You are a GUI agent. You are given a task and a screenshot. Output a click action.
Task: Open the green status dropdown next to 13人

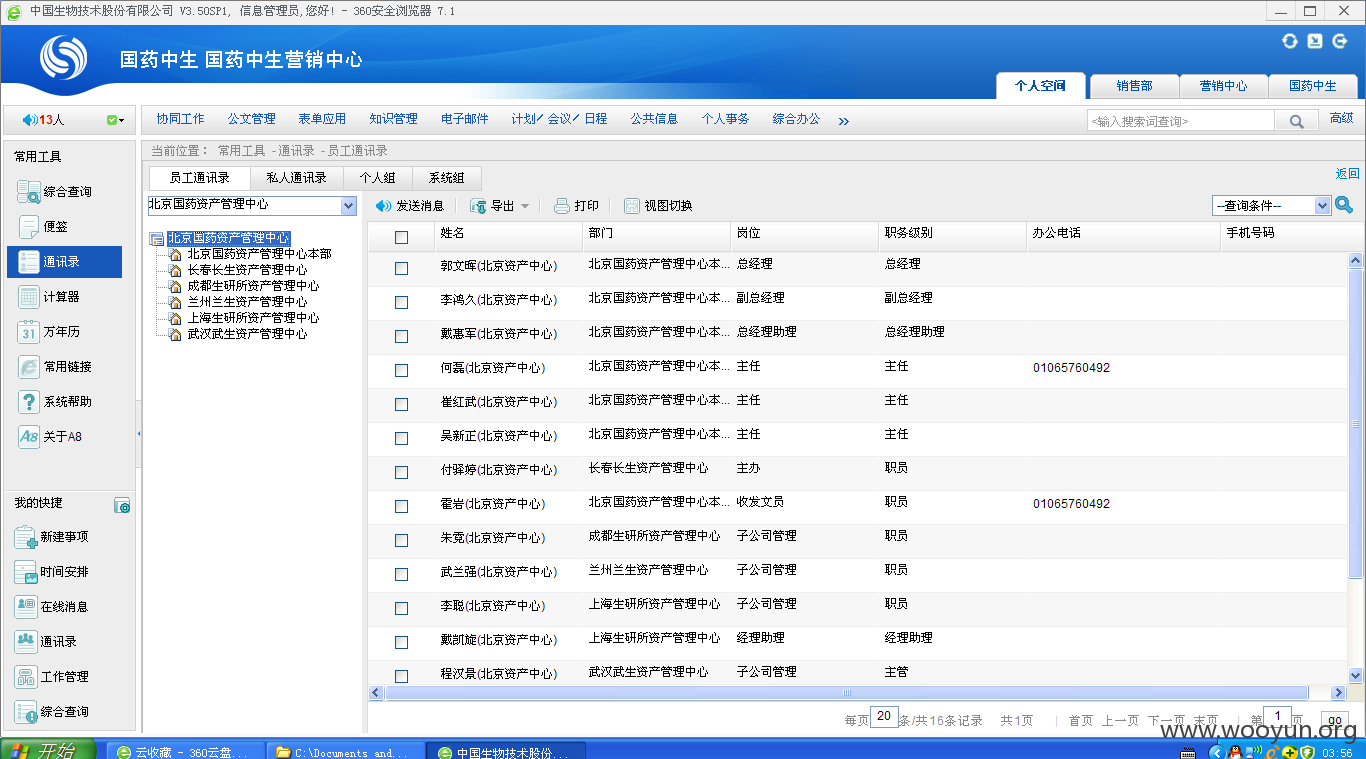[115, 120]
